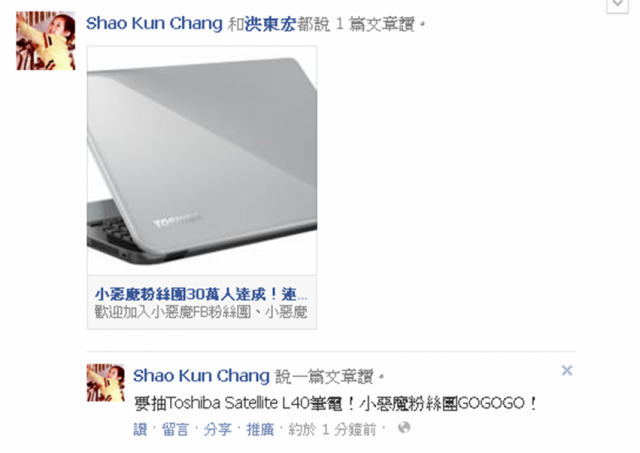Click 留言 to comment on post
This screenshot has width=640, height=453.
click(x=176, y=429)
